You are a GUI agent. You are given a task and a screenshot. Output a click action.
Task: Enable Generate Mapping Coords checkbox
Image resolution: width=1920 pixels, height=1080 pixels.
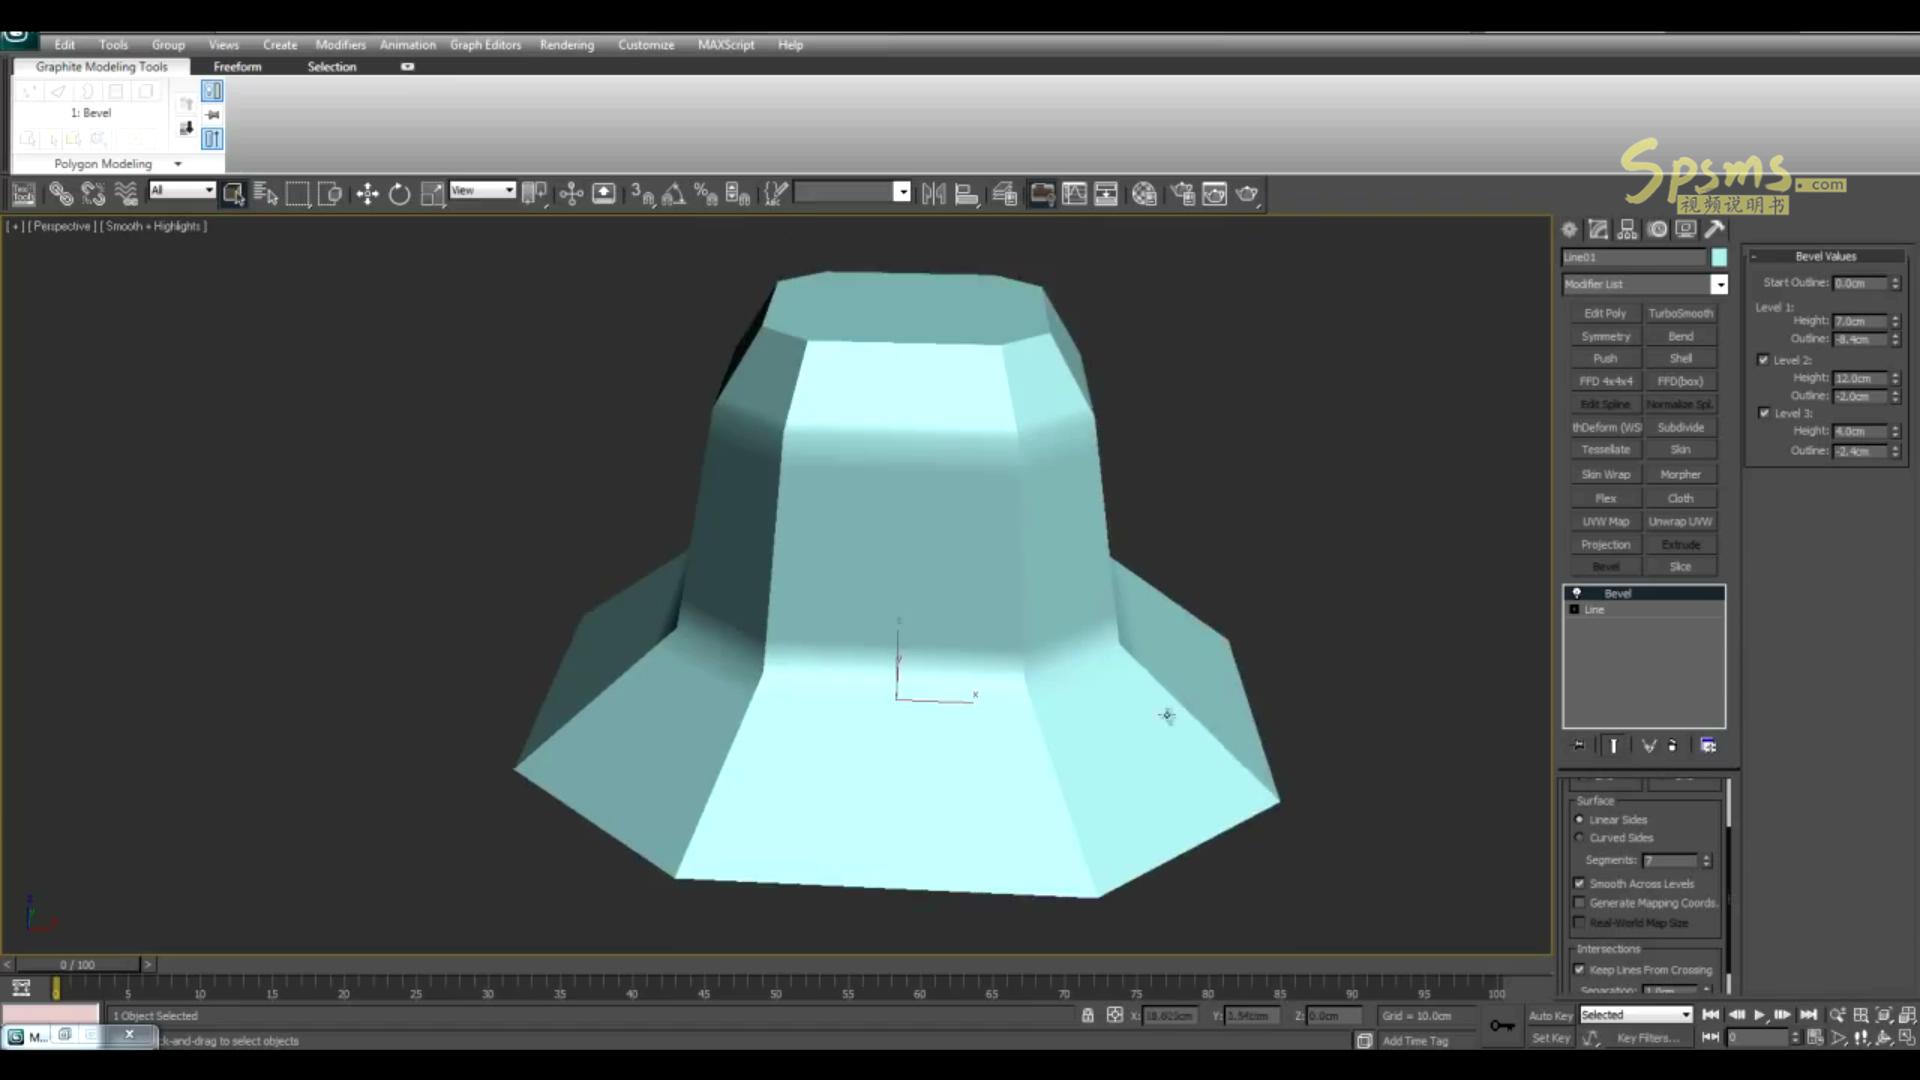click(x=1580, y=902)
